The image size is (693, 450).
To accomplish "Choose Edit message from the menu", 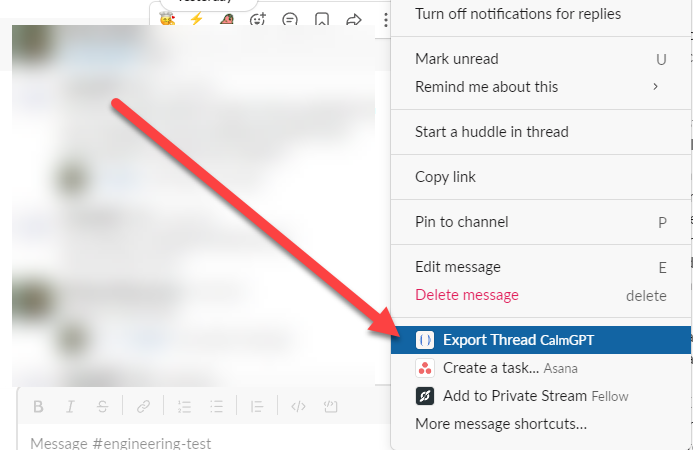I will pos(541,267).
